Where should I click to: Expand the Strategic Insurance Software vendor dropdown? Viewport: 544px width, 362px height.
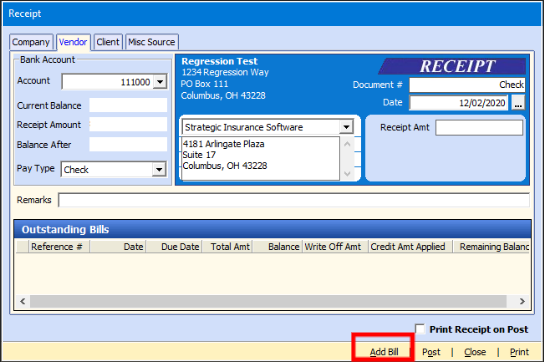coord(346,127)
